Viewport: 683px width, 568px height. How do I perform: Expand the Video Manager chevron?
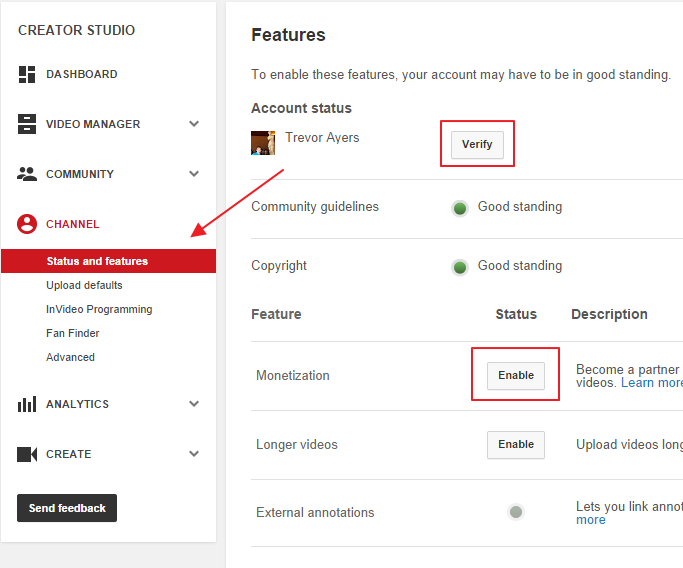pos(194,124)
